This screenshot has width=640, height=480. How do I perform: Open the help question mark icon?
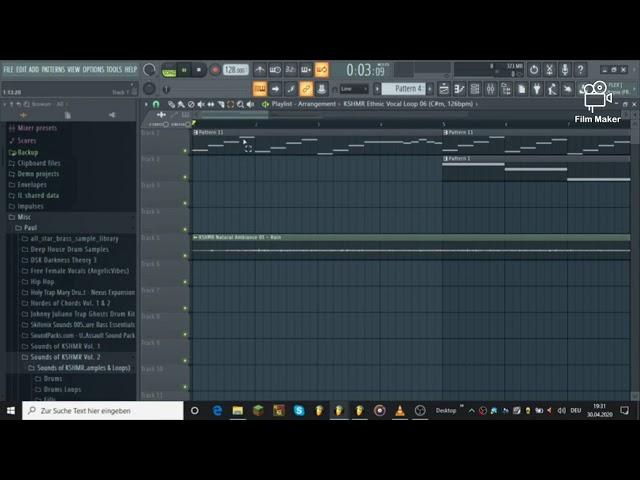(x=580, y=70)
